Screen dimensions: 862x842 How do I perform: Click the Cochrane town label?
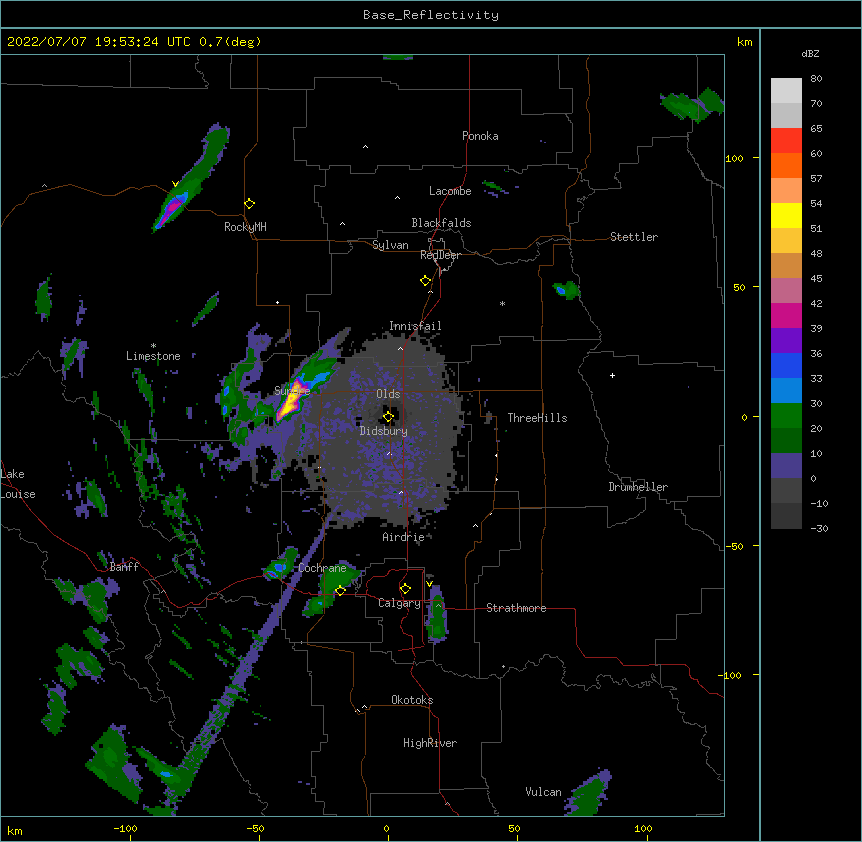point(322,568)
